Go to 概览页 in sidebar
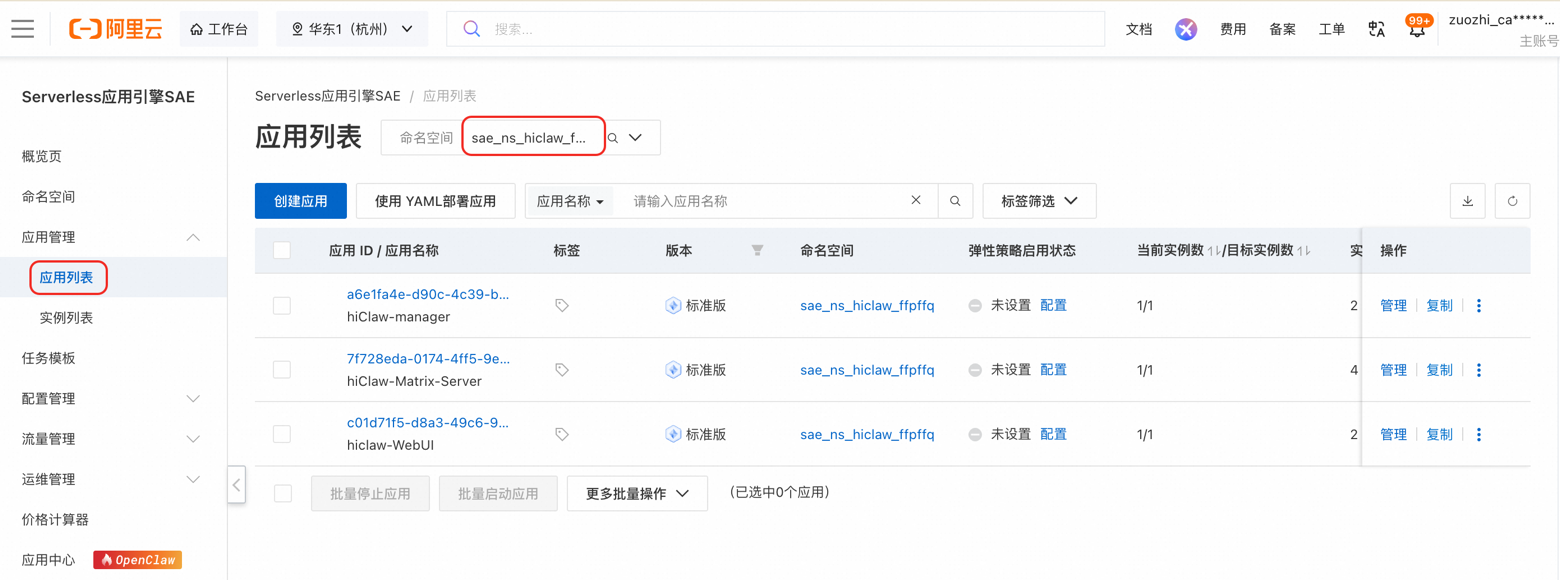 42,156
